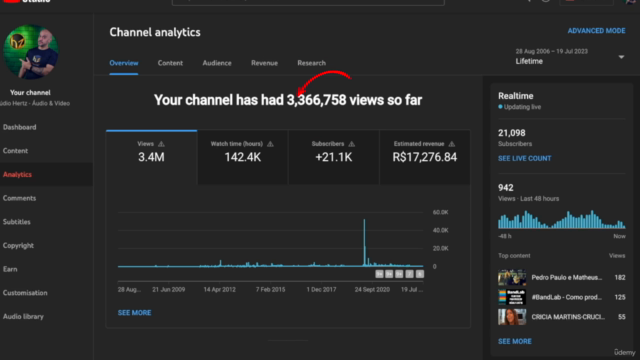640x360 pixels.
Task: Click the Channel analytics page title
Action: tap(155, 32)
